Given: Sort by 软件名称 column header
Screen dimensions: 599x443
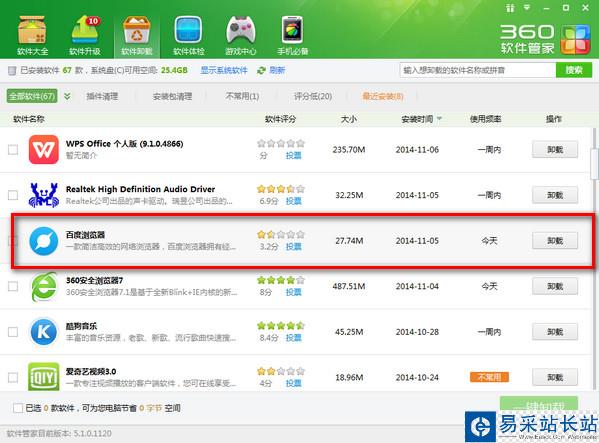Looking at the screenshot, I should point(29,119).
